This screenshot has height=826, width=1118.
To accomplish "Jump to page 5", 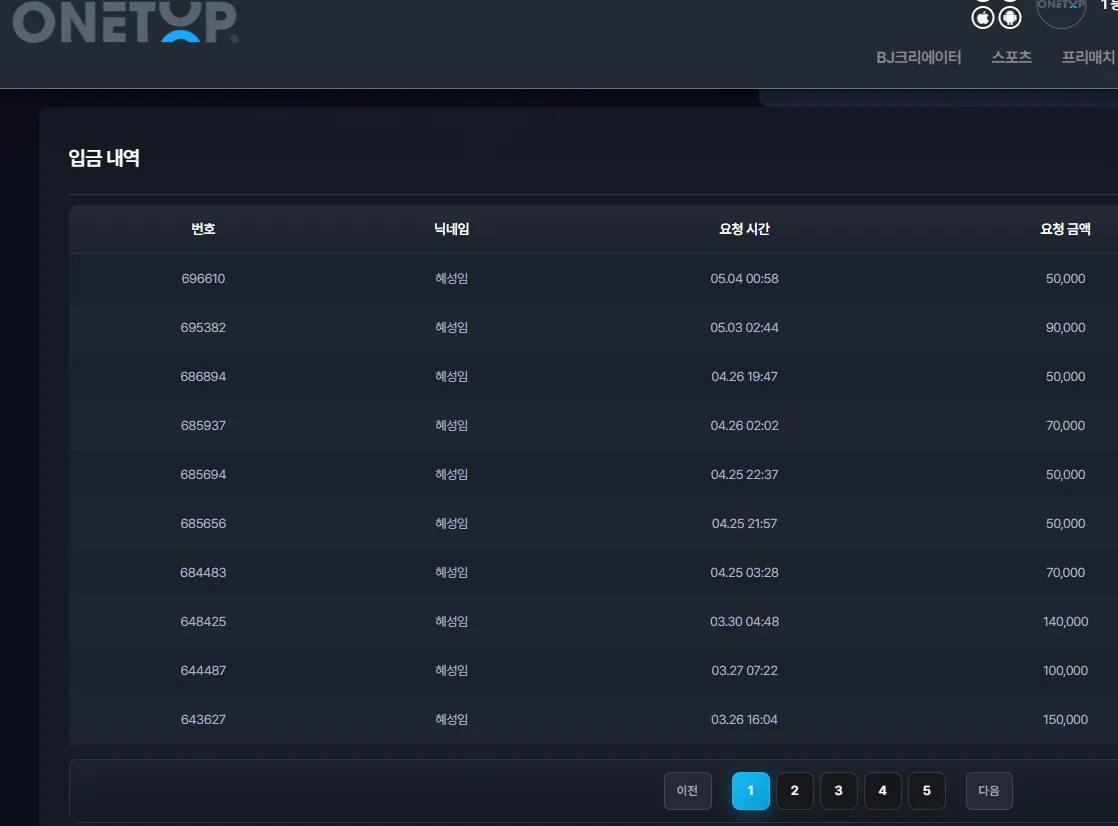I will pos(927,790).
